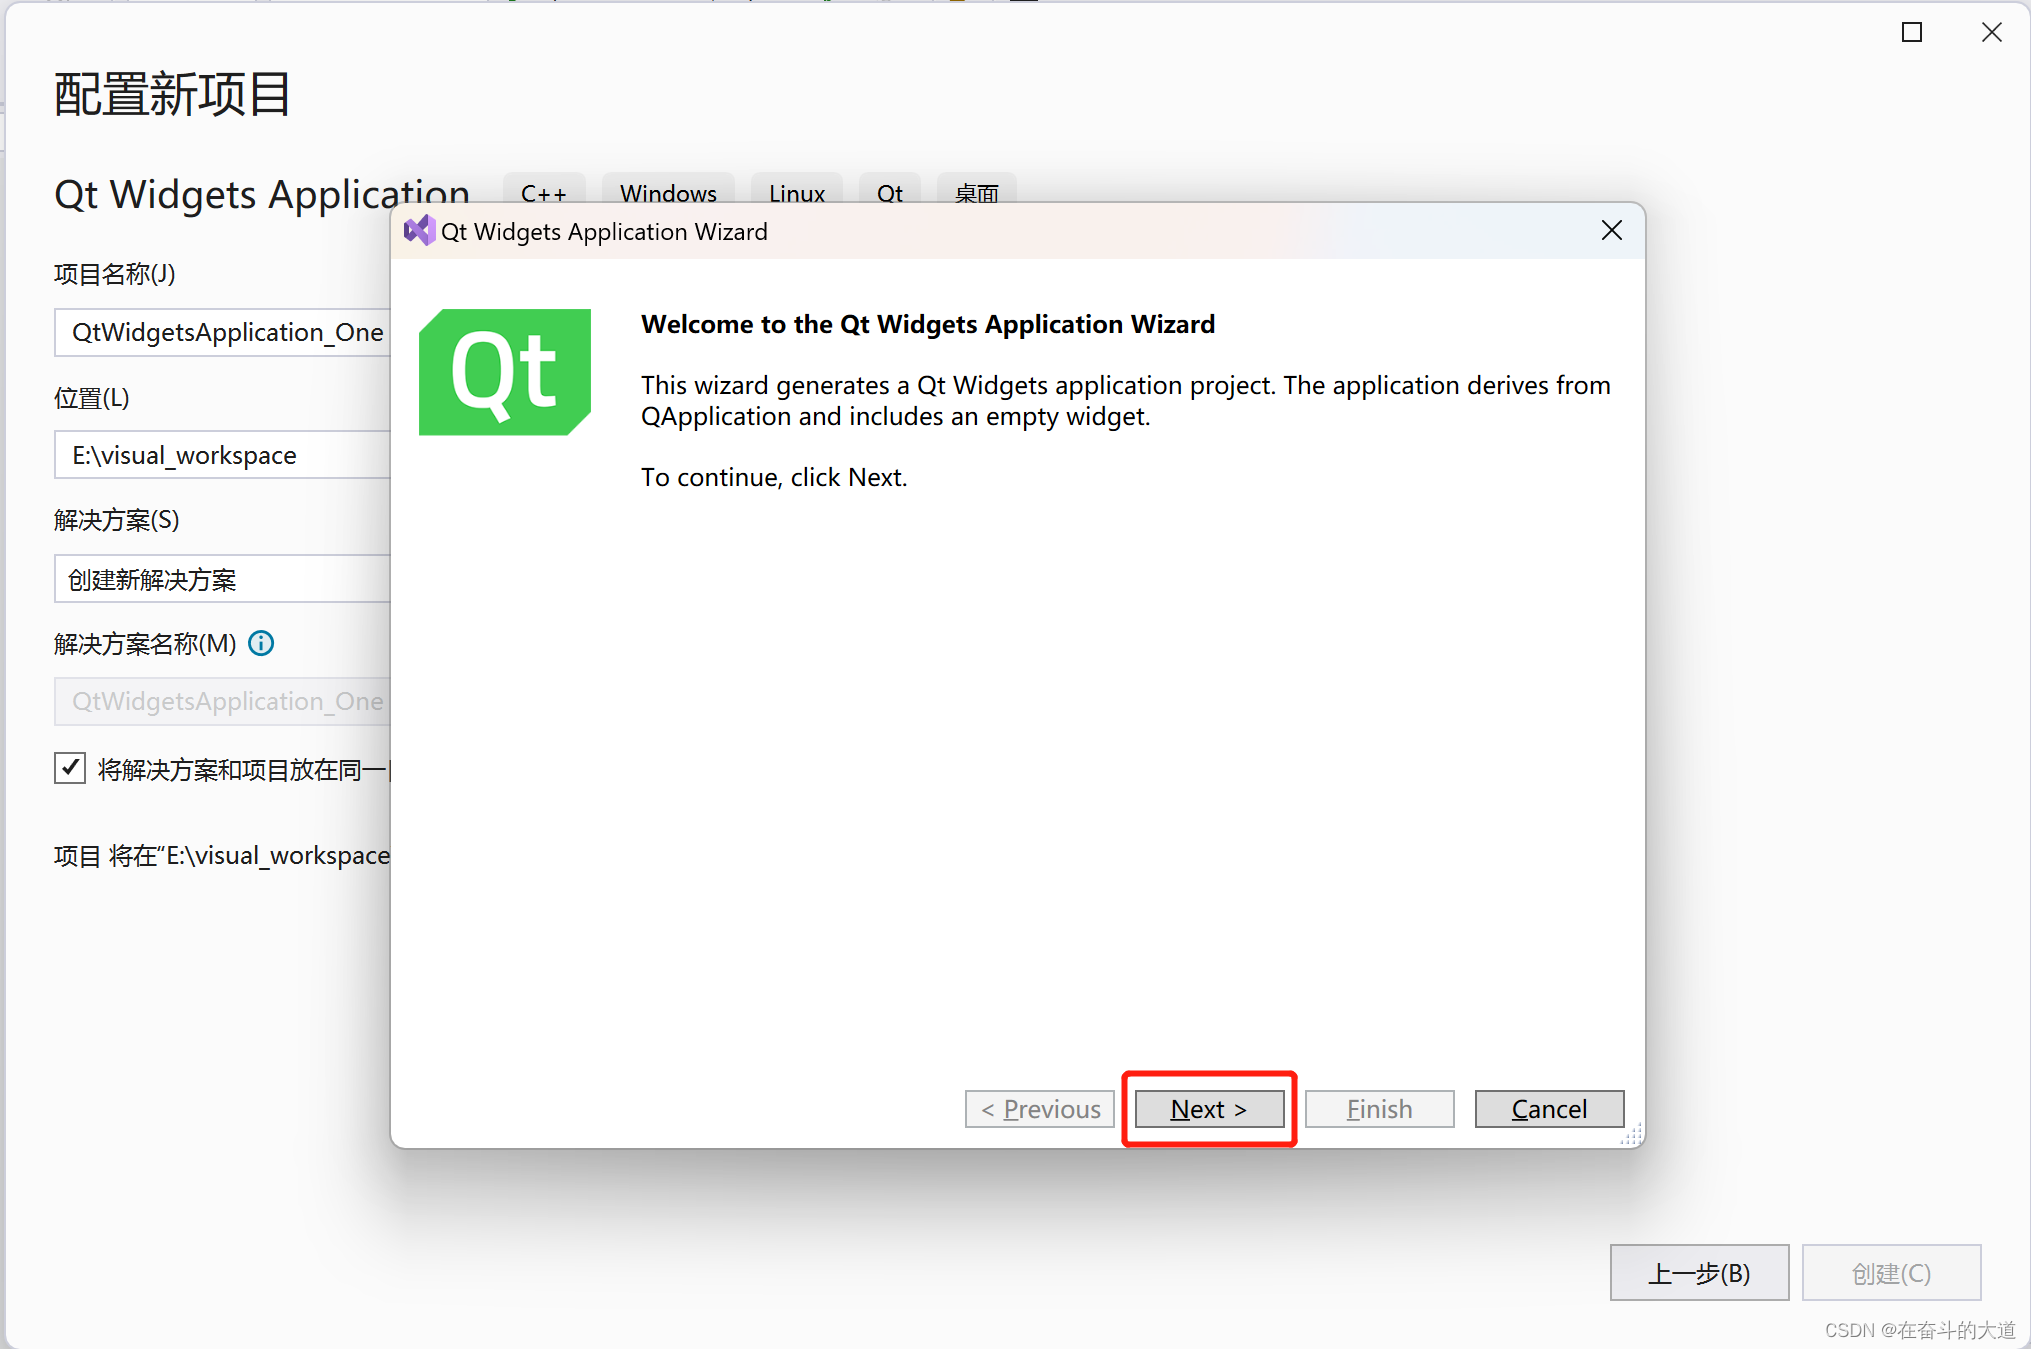The image size is (2031, 1349).
Task: Click the 上一步(B) back button
Action: (x=1698, y=1272)
